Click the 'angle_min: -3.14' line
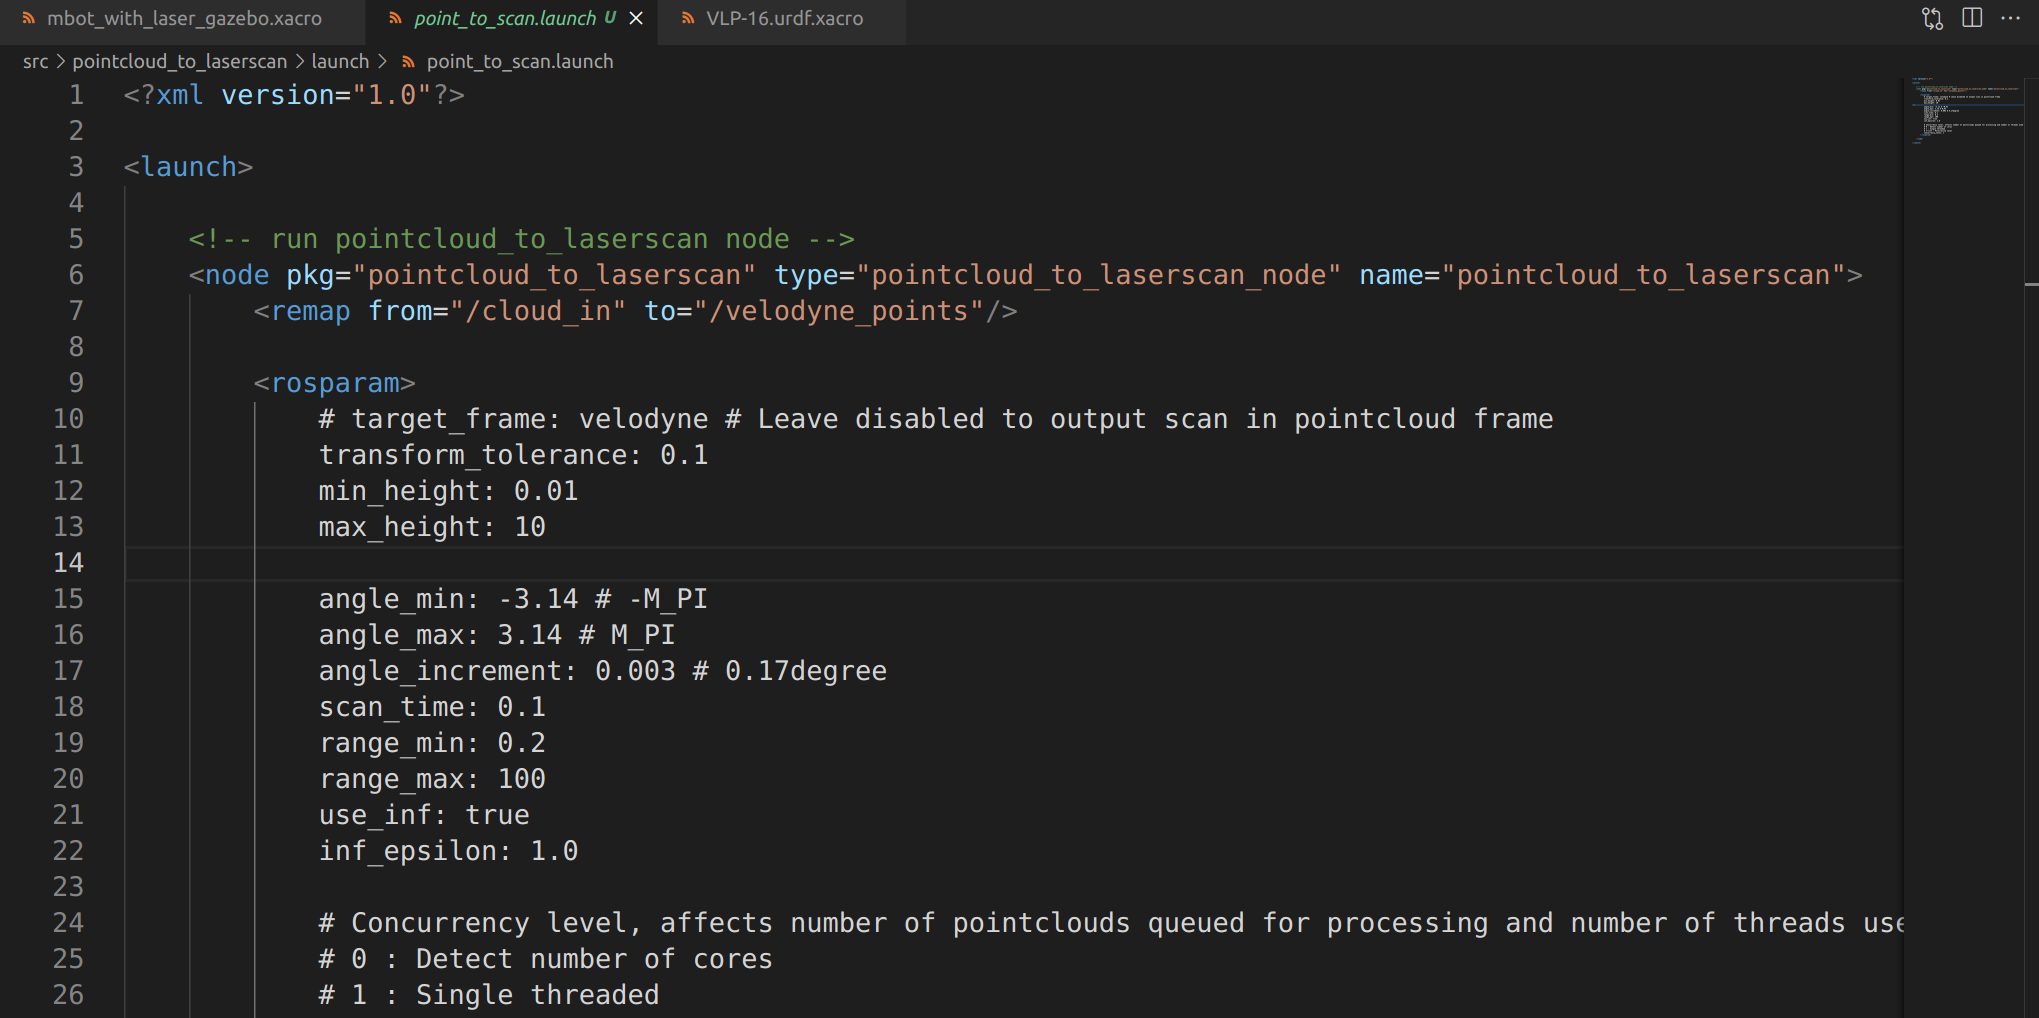Image resolution: width=2039 pixels, height=1018 pixels. point(513,599)
